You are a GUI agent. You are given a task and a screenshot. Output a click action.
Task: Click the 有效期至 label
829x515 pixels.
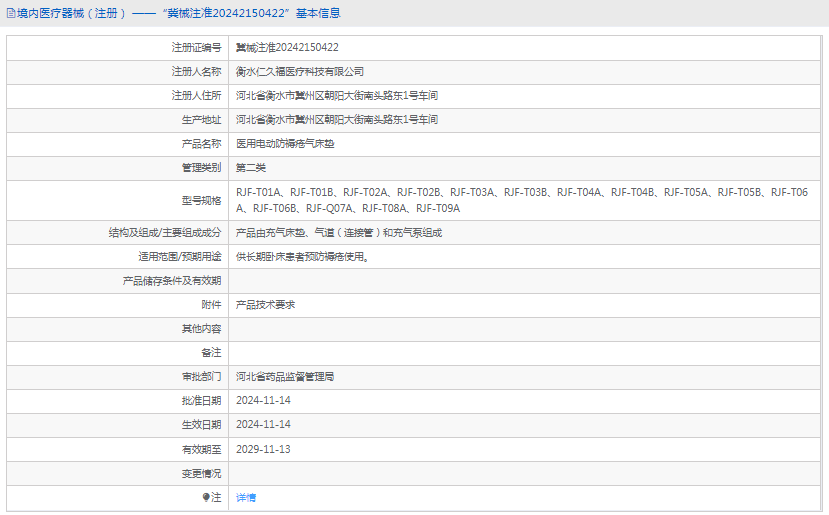(201, 449)
